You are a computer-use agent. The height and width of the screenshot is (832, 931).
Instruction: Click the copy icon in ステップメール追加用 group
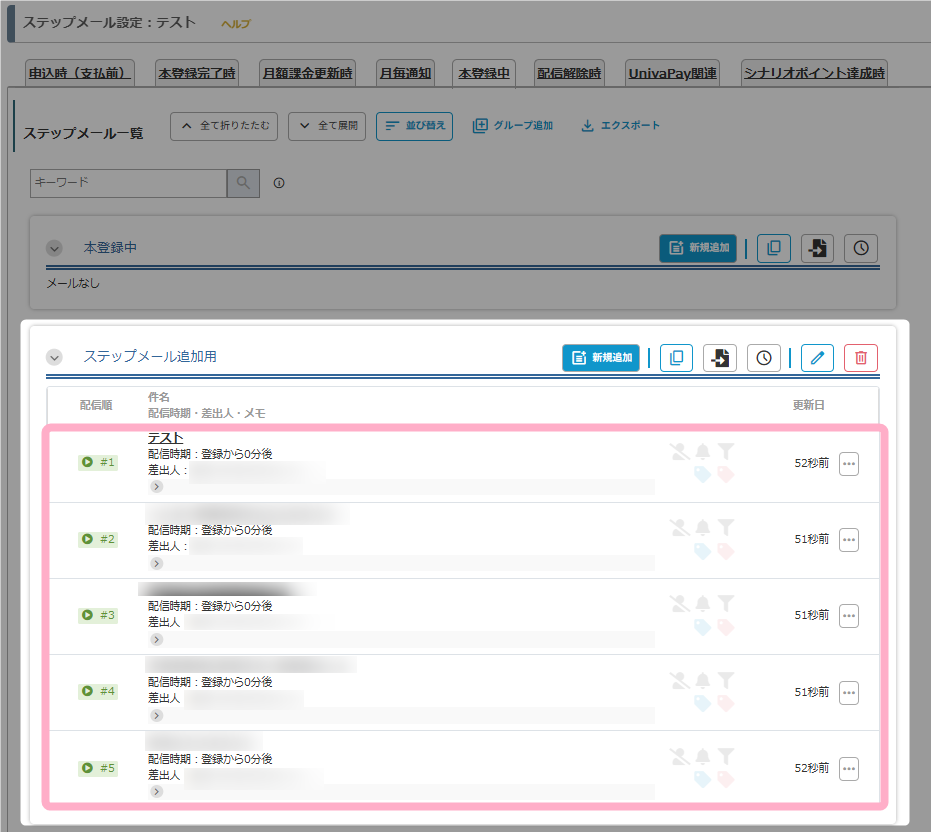[676, 358]
